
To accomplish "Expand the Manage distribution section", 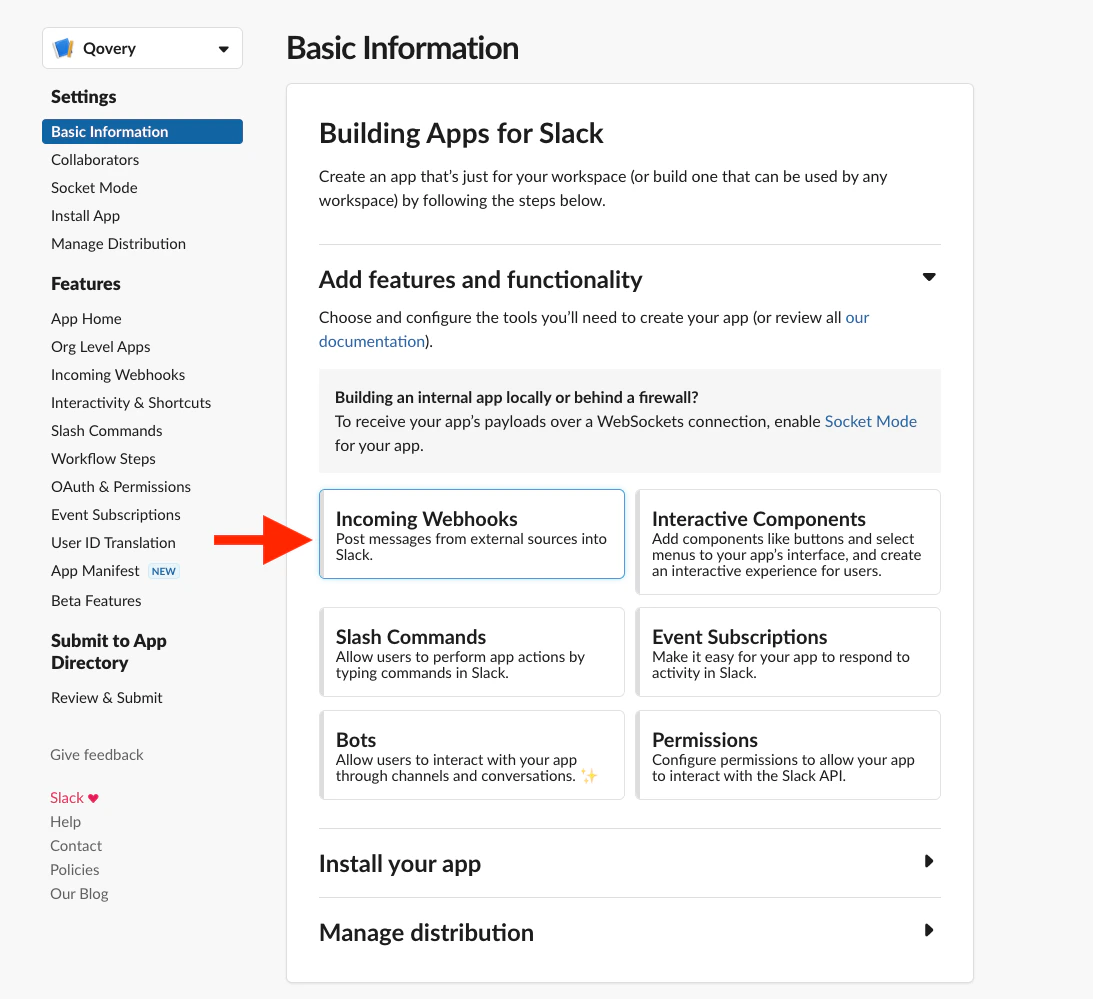I will pos(929,931).
